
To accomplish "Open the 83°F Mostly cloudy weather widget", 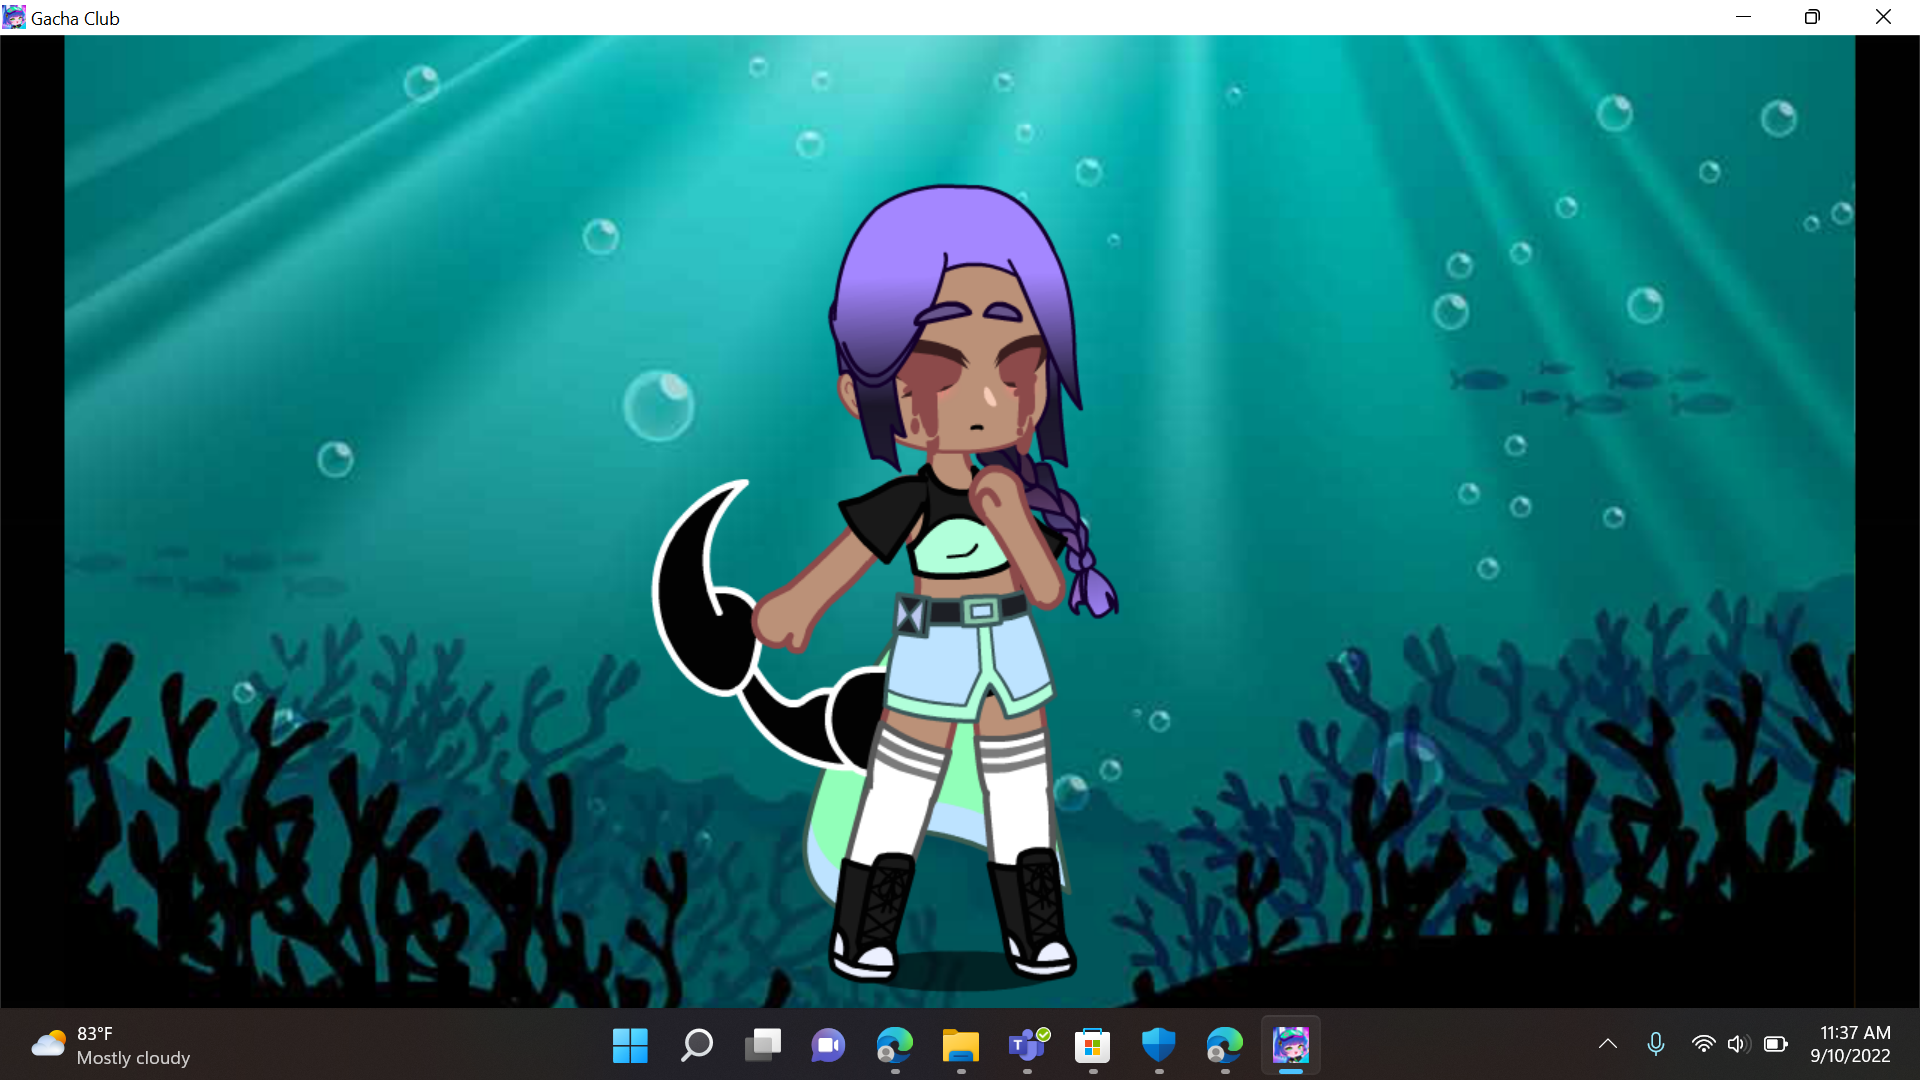I will click(x=110, y=1045).
